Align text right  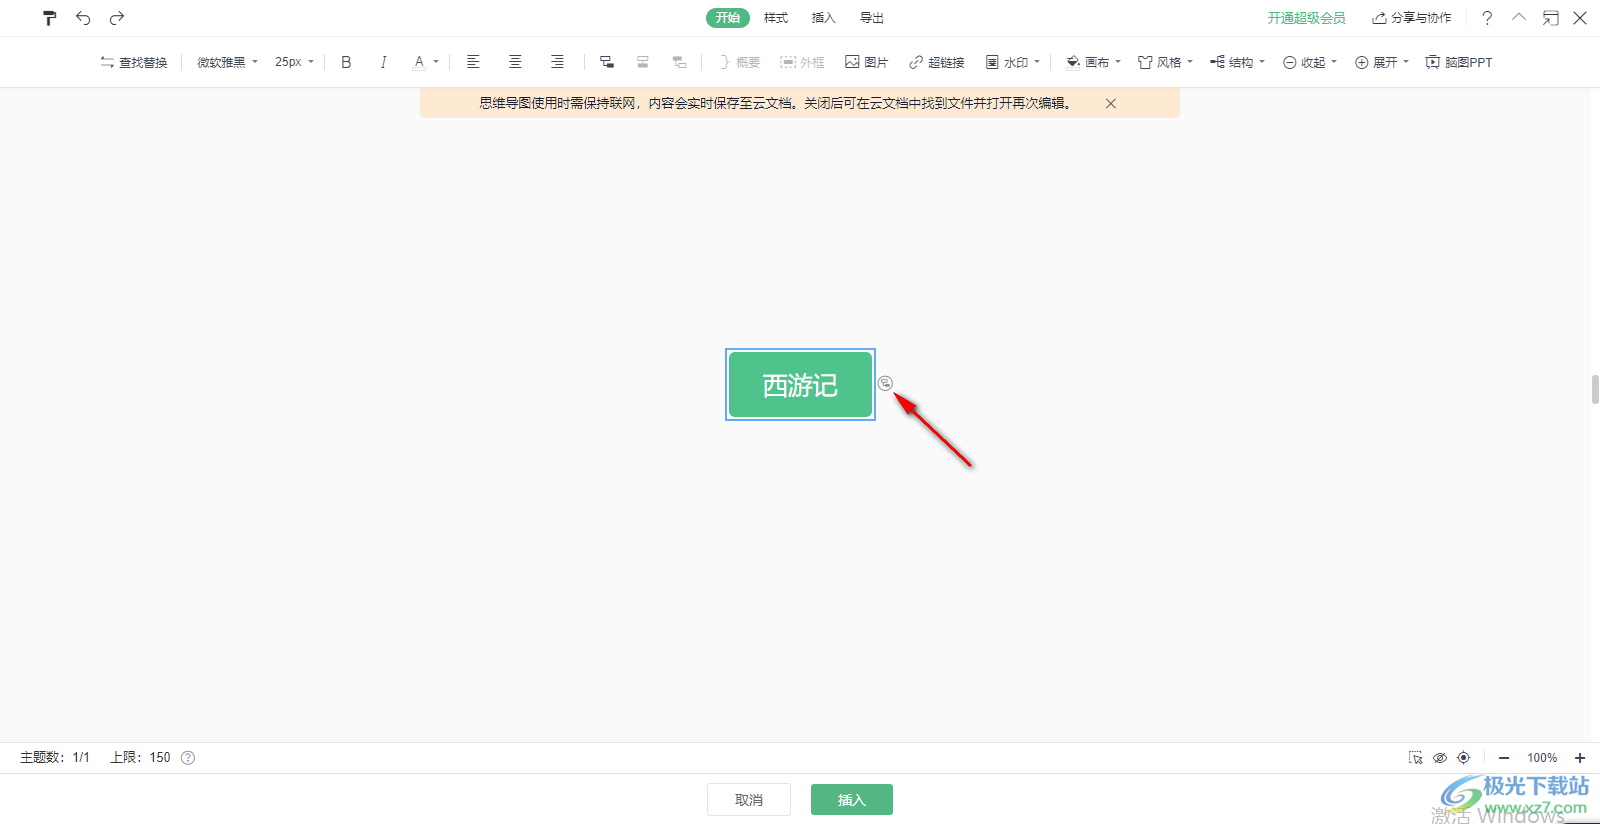tap(557, 62)
